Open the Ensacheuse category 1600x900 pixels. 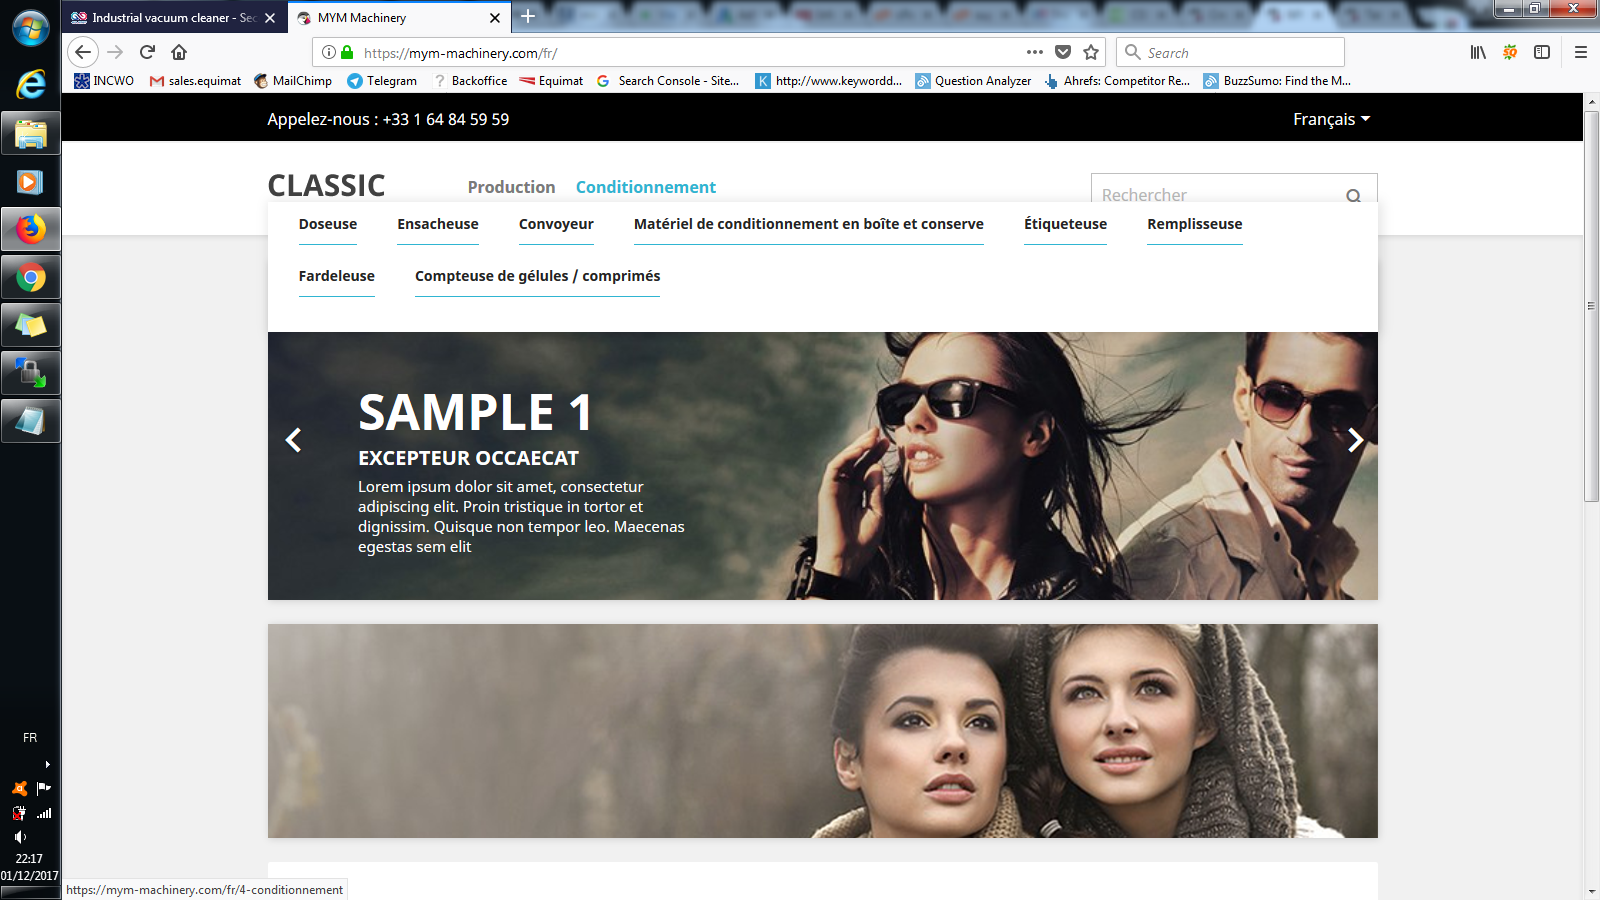point(438,224)
